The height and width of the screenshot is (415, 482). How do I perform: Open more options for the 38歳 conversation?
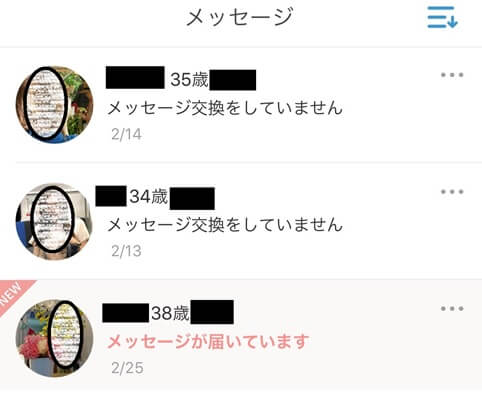click(452, 309)
